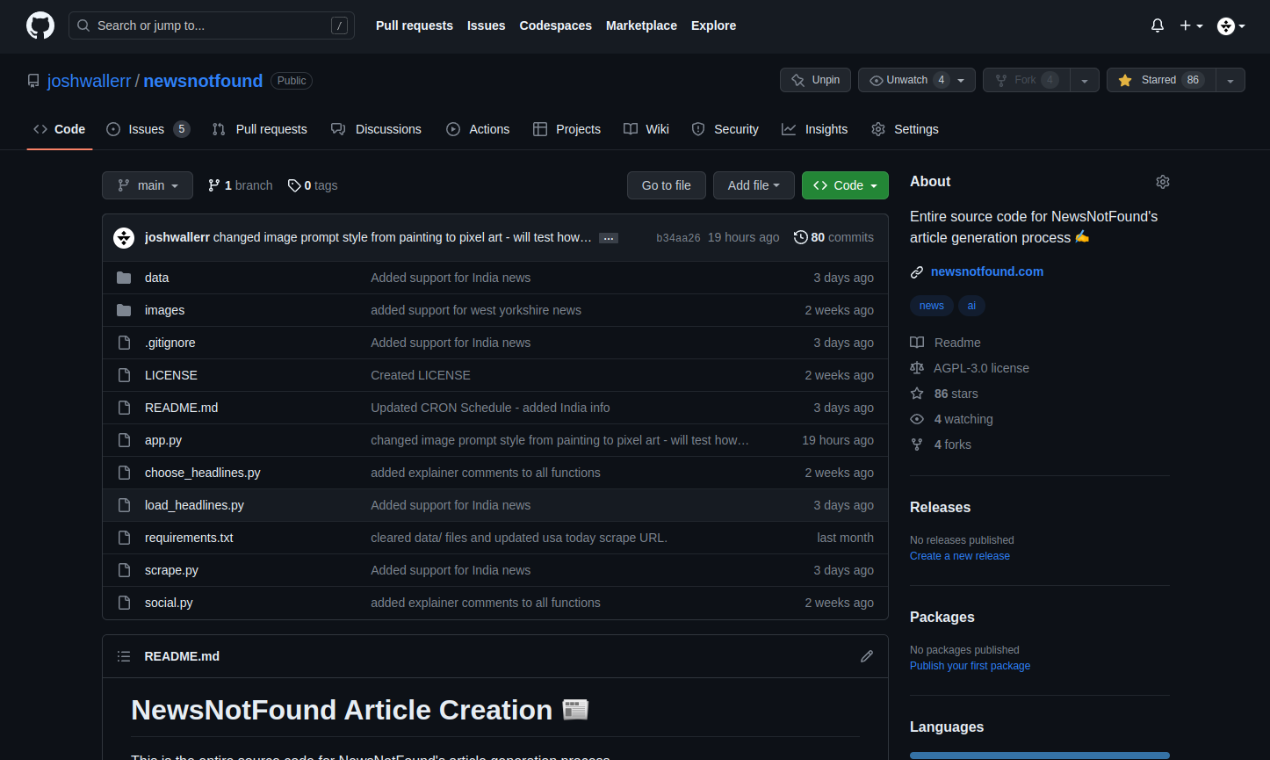1270x760 pixels.
Task: Open the LICENSE file
Action: pyautogui.click(x=171, y=375)
